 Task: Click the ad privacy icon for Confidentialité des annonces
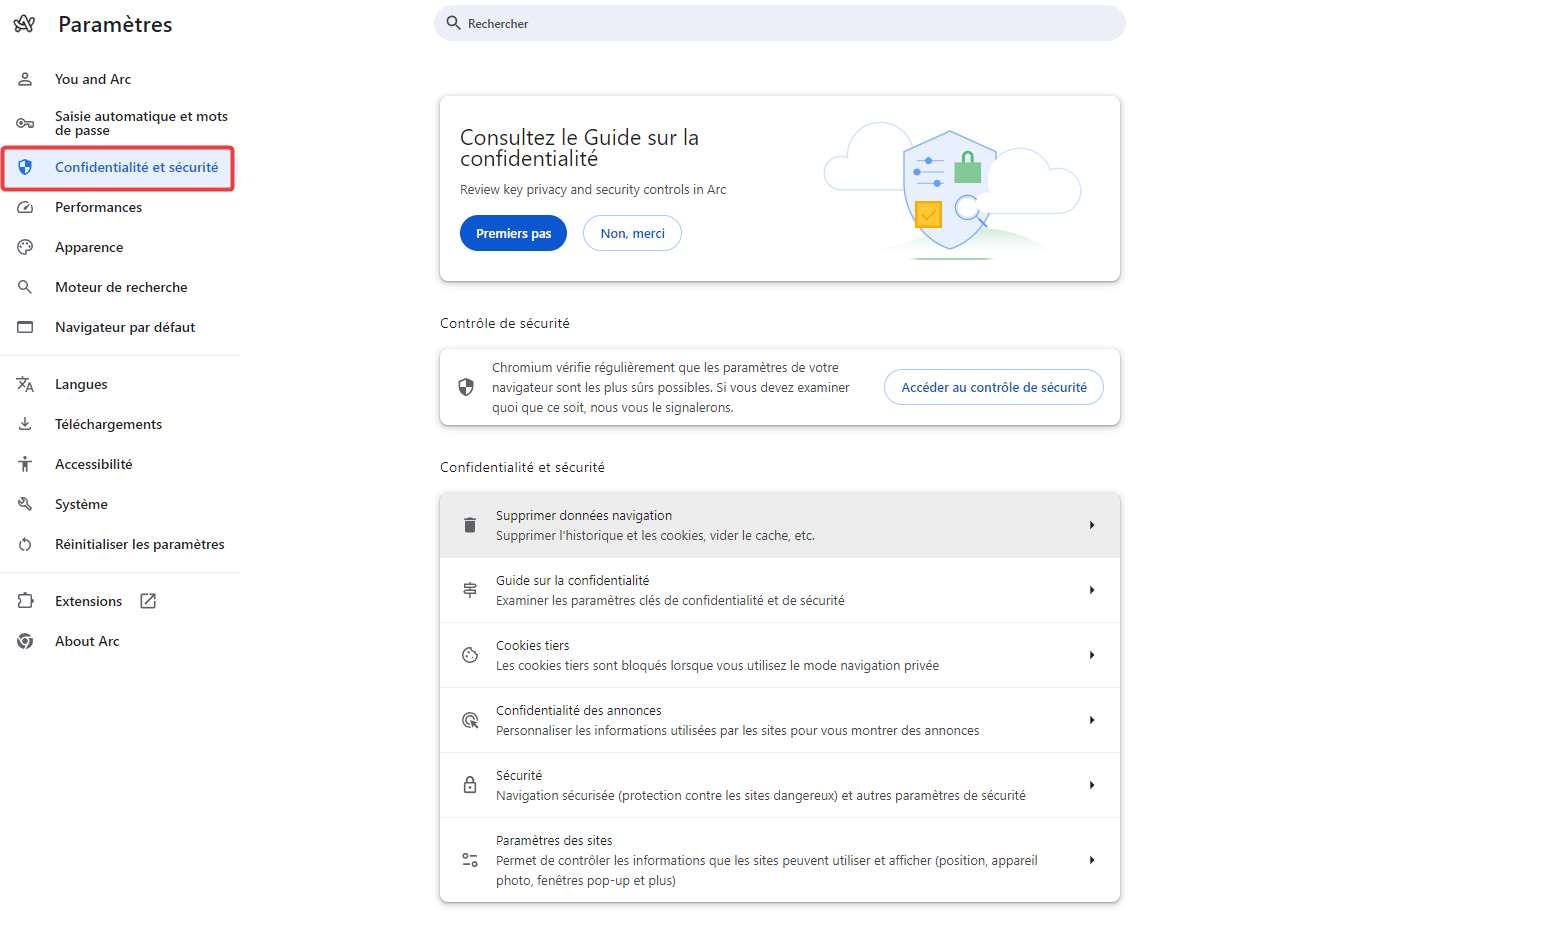click(470, 720)
